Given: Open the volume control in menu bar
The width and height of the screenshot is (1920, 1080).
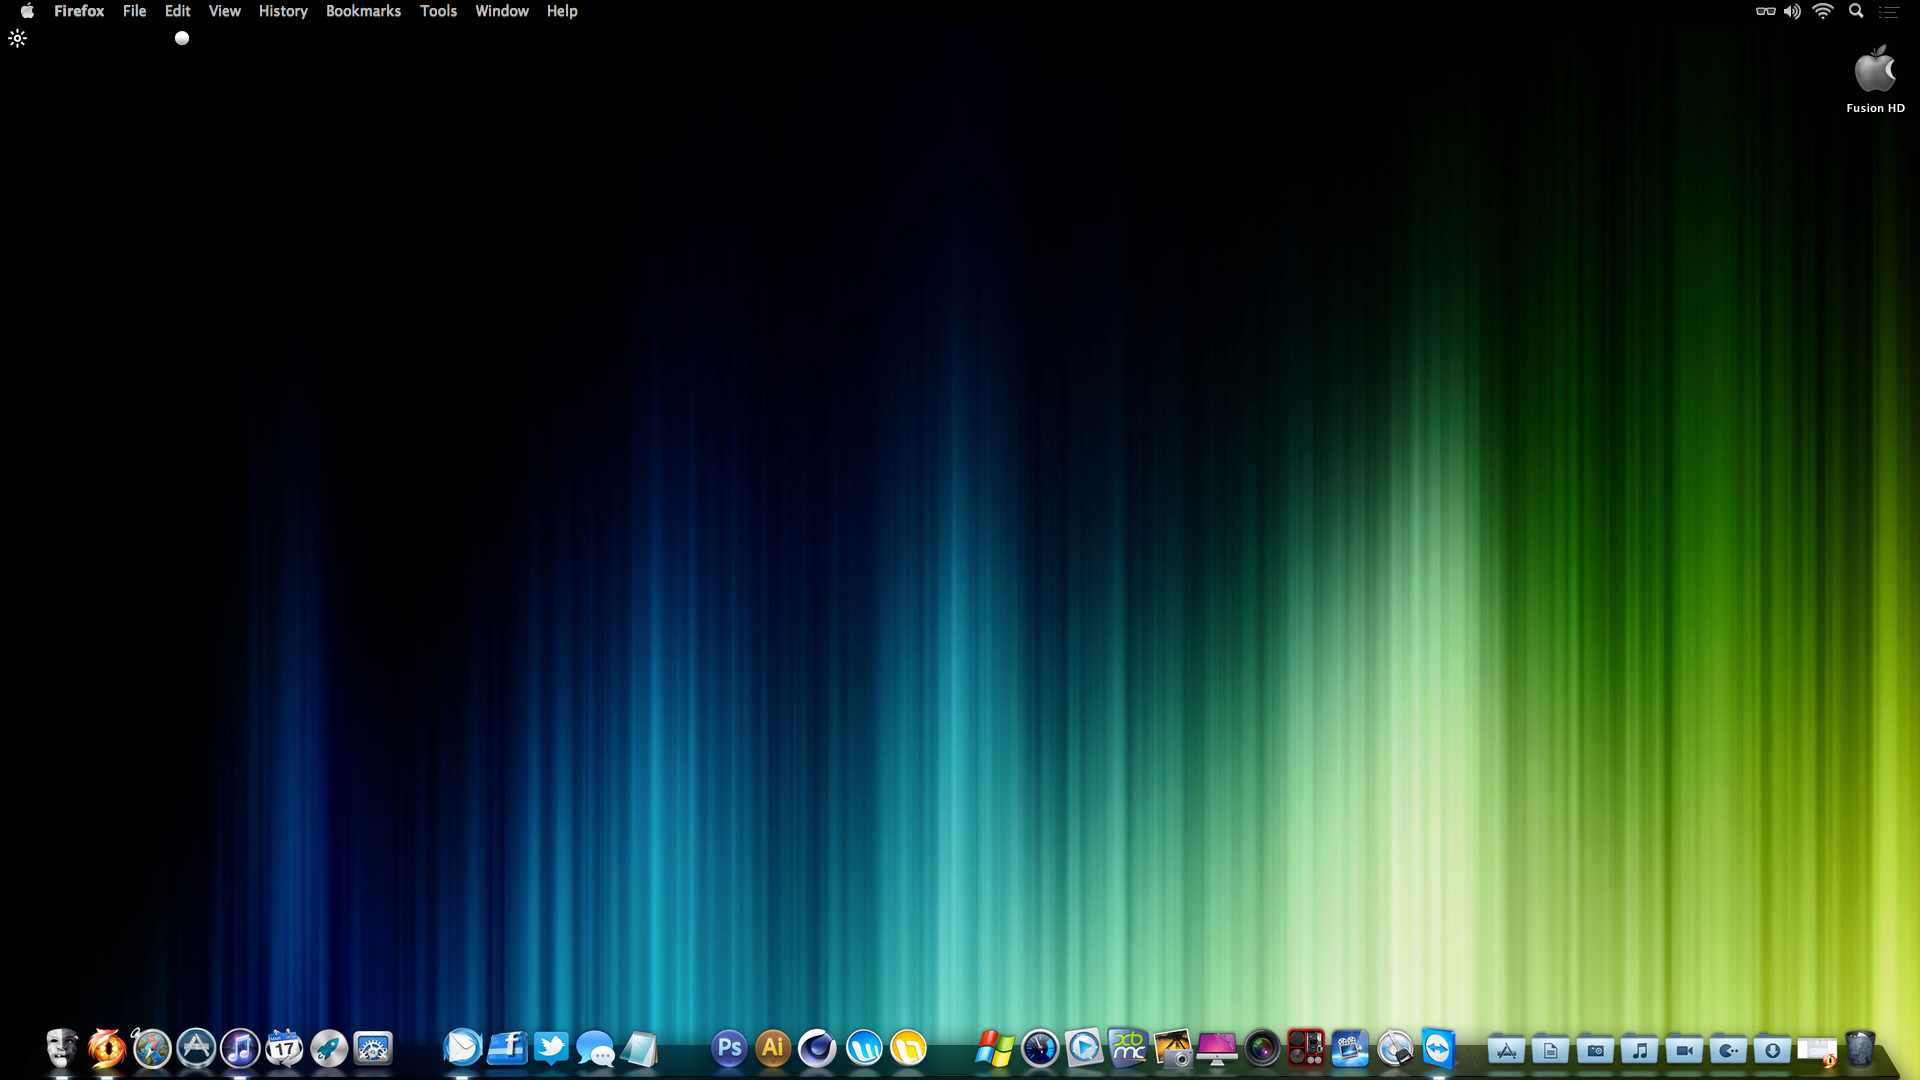Looking at the screenshot, I should tap(1792, 11).
